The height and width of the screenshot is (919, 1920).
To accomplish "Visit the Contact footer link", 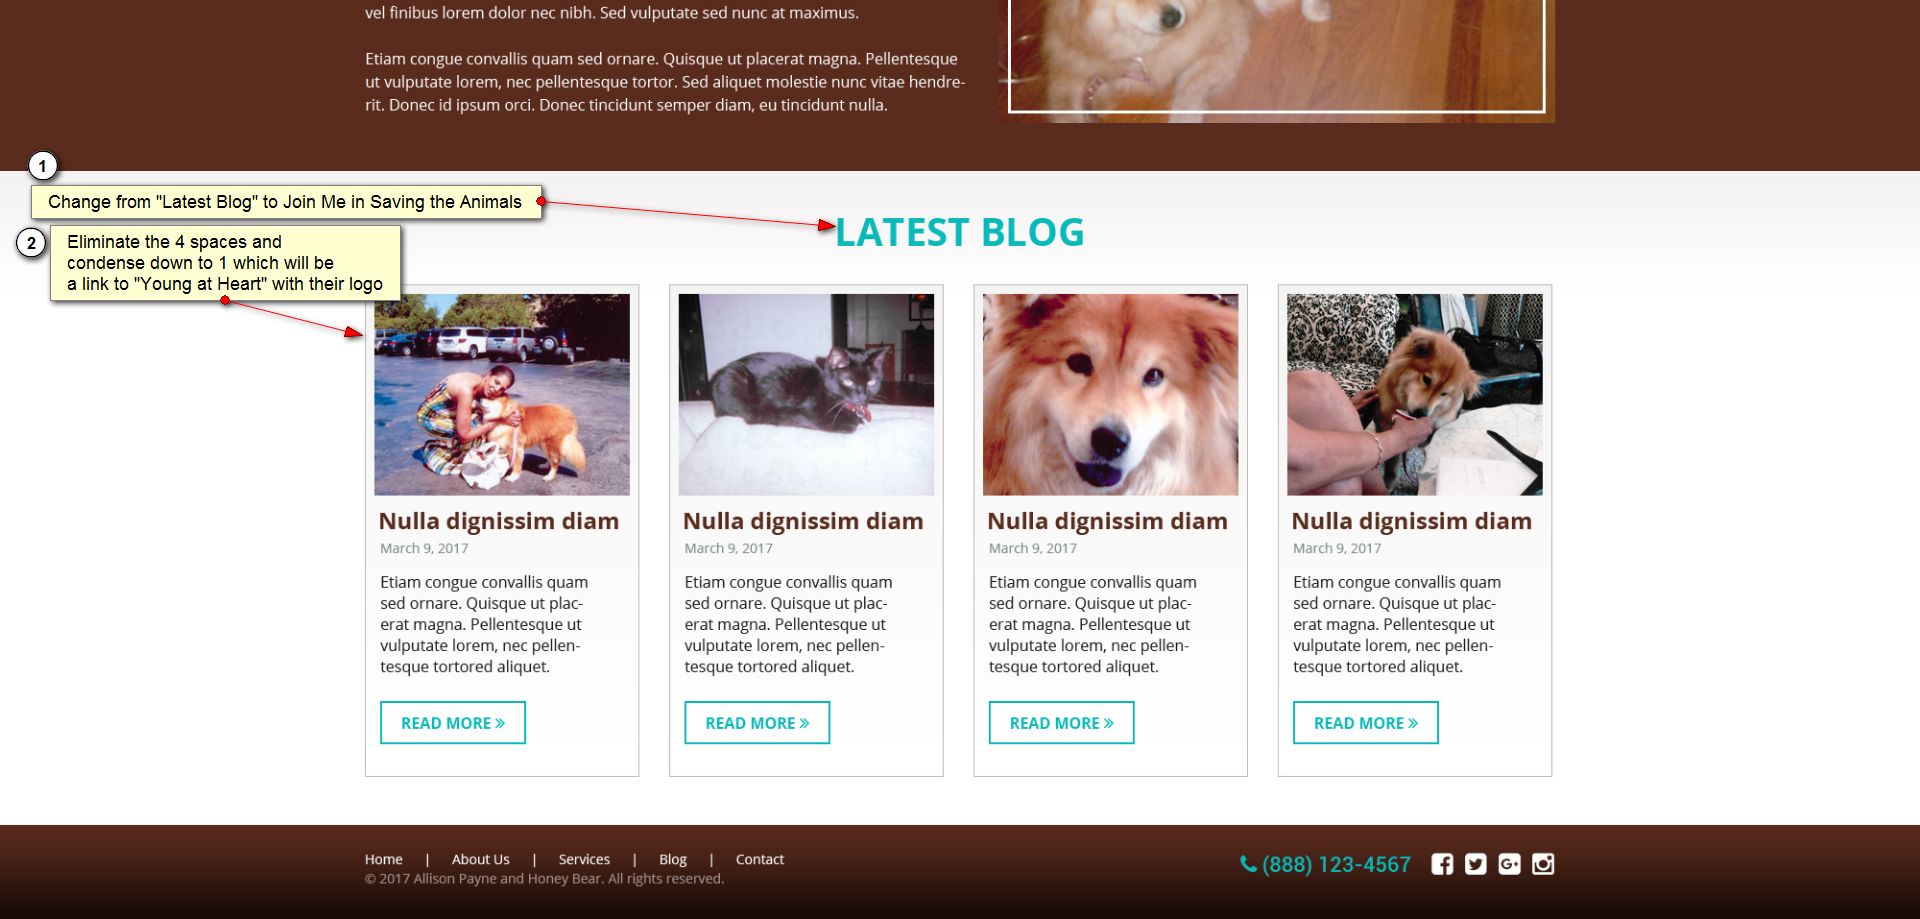I will (x=760, y=859).
